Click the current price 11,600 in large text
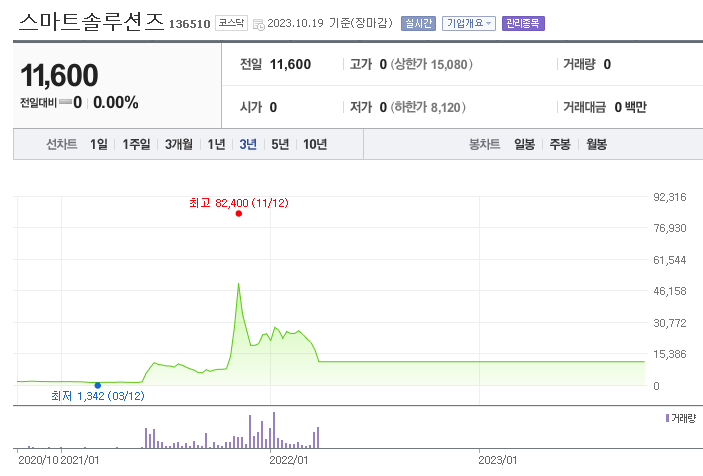 (59, 75)
